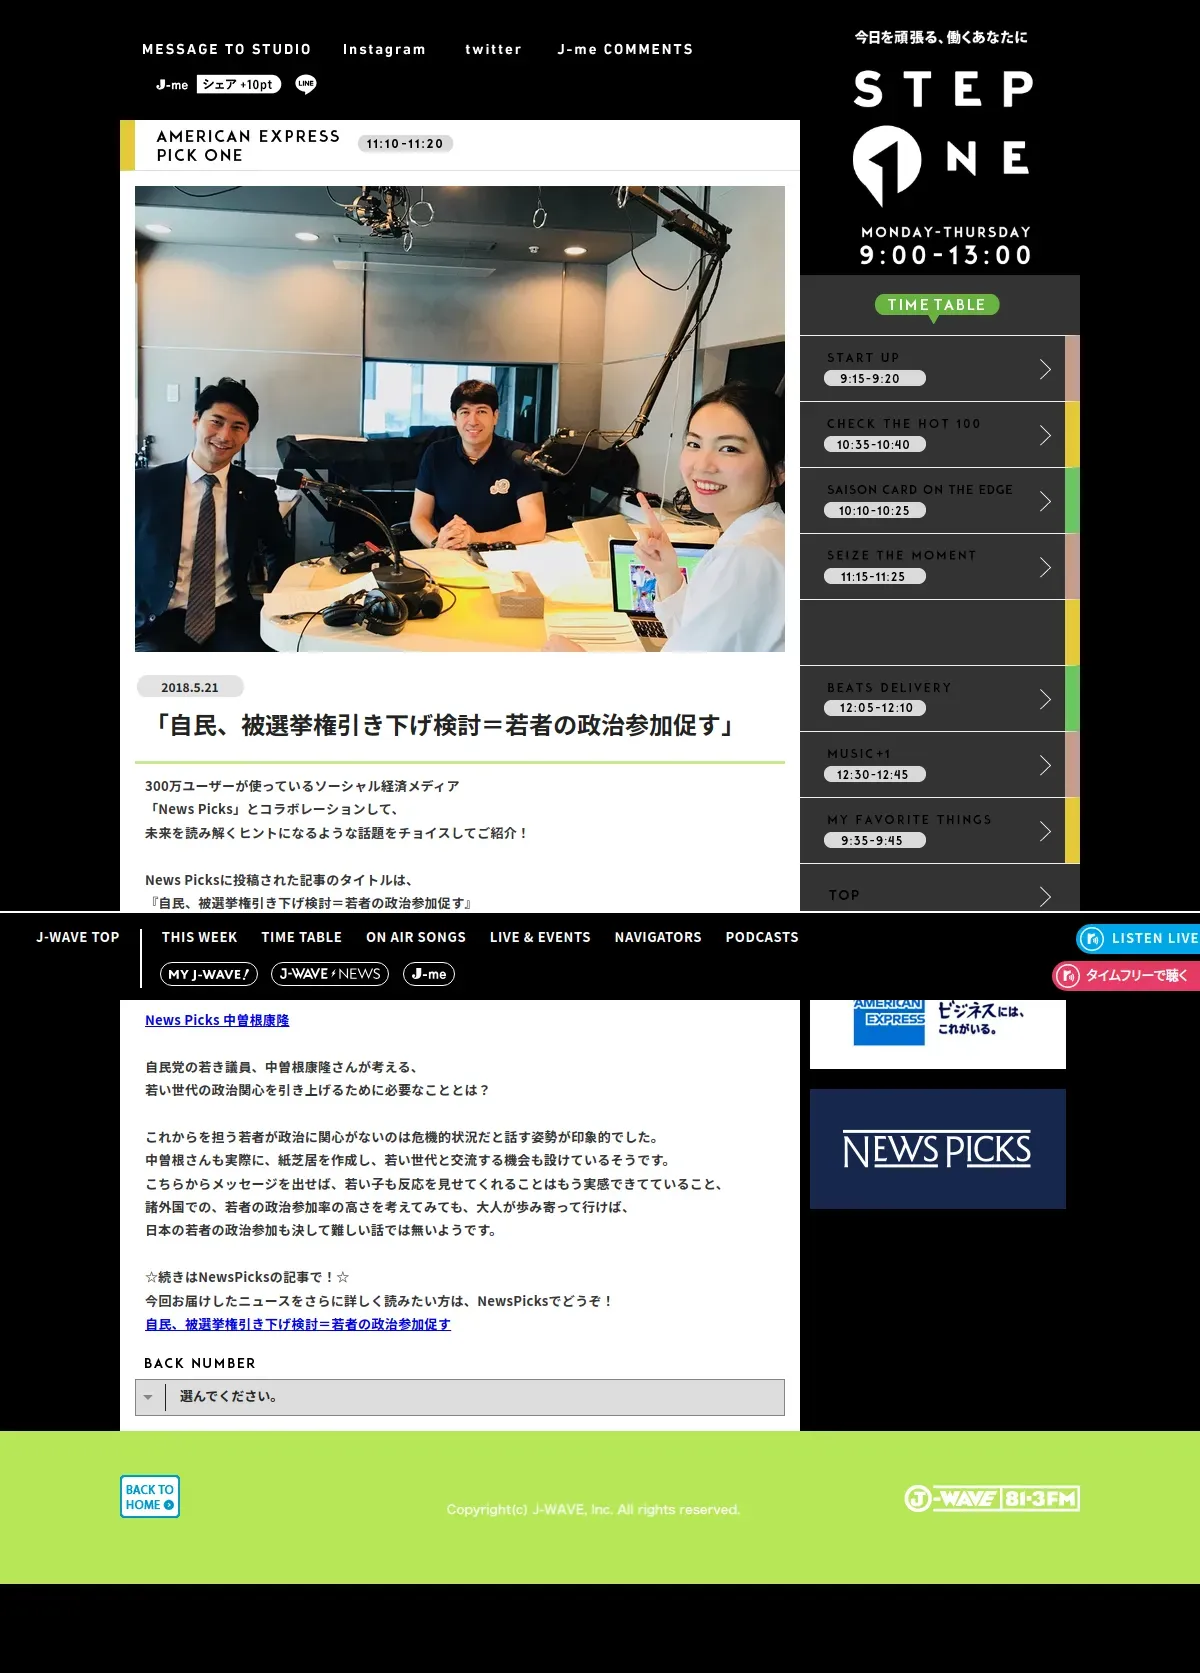Go to J-WAVE TOP
The image size is (1200, 1673).
tap(78, 937)
